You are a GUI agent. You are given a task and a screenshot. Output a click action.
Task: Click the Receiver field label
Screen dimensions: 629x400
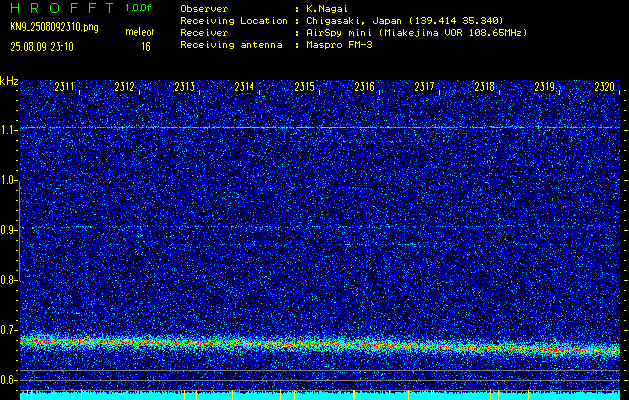(204, 33)
